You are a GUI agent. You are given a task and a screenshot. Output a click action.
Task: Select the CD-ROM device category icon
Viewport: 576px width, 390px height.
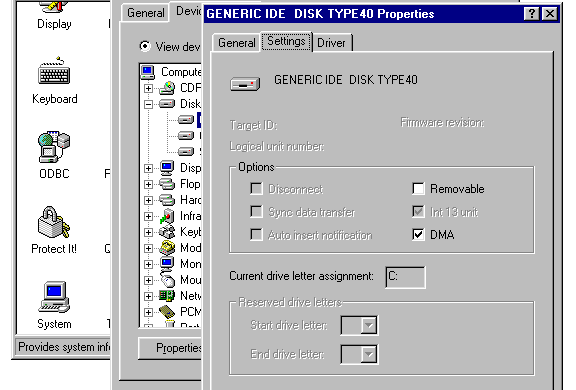coord(167,88)
